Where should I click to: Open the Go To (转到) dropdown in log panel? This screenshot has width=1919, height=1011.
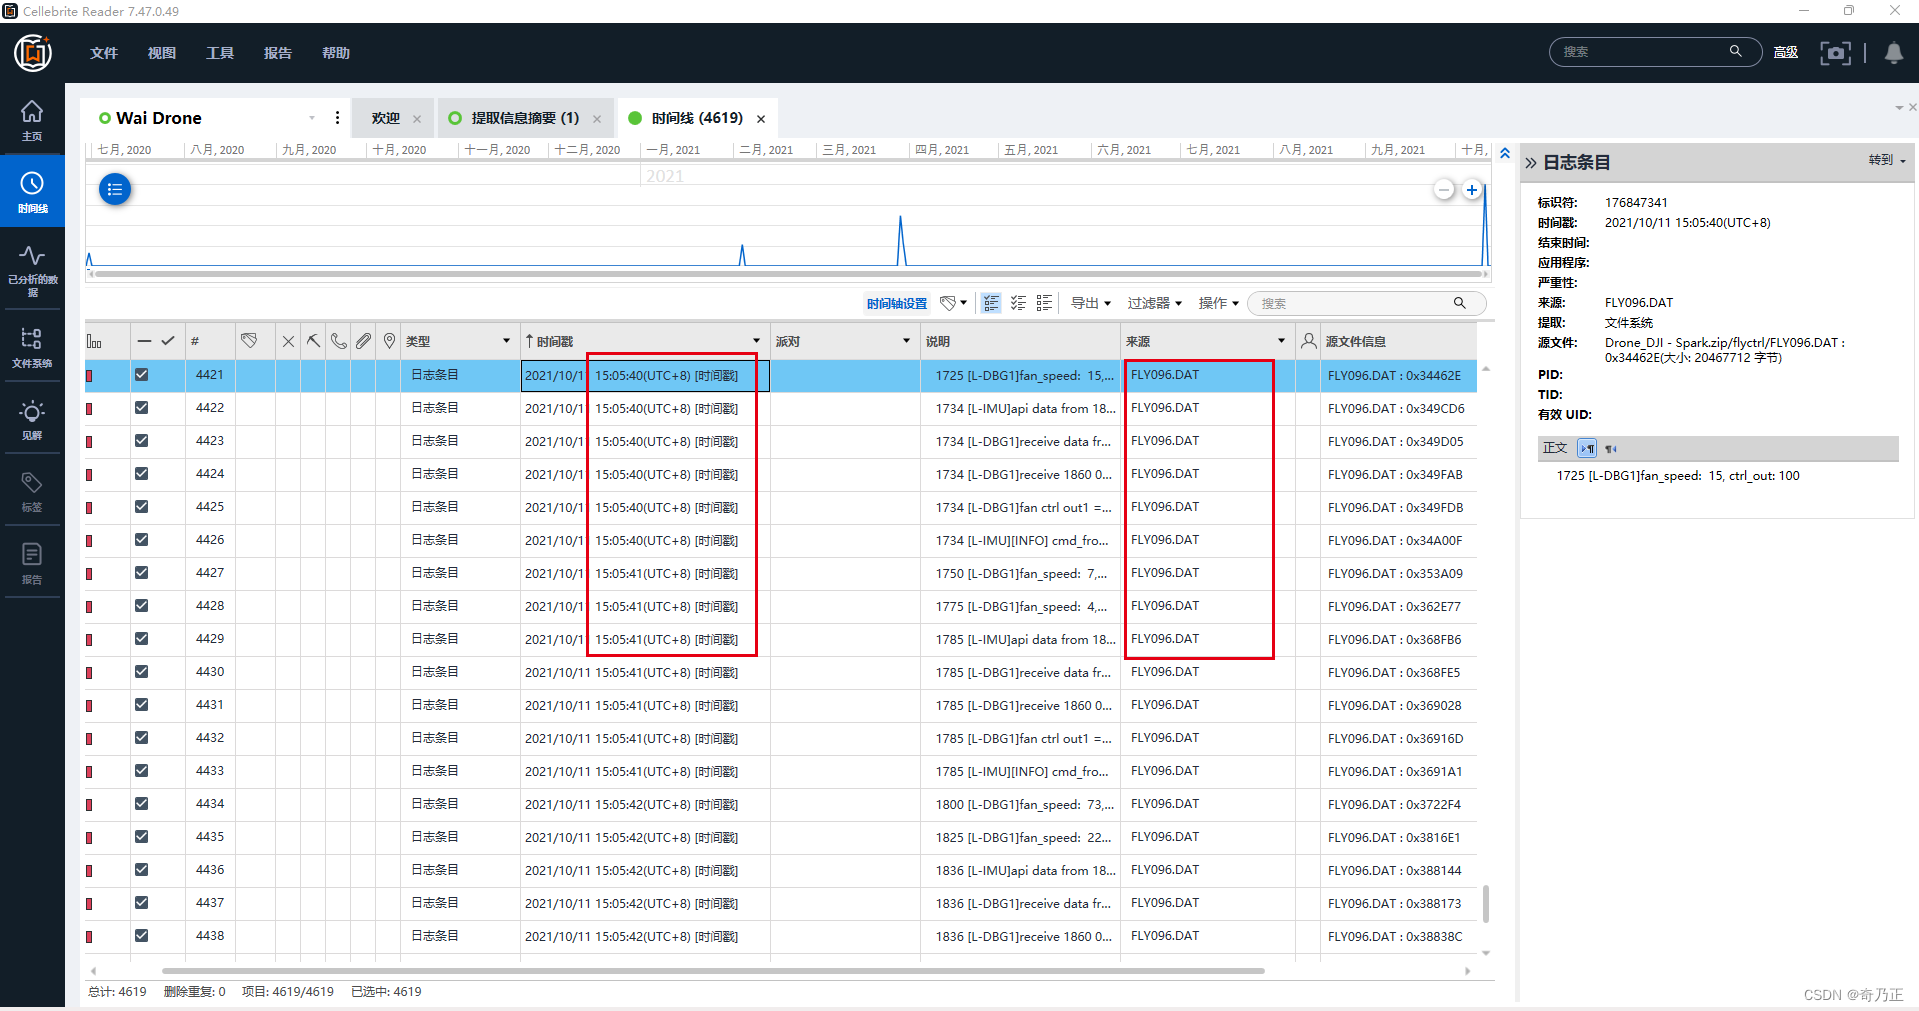1887,160
